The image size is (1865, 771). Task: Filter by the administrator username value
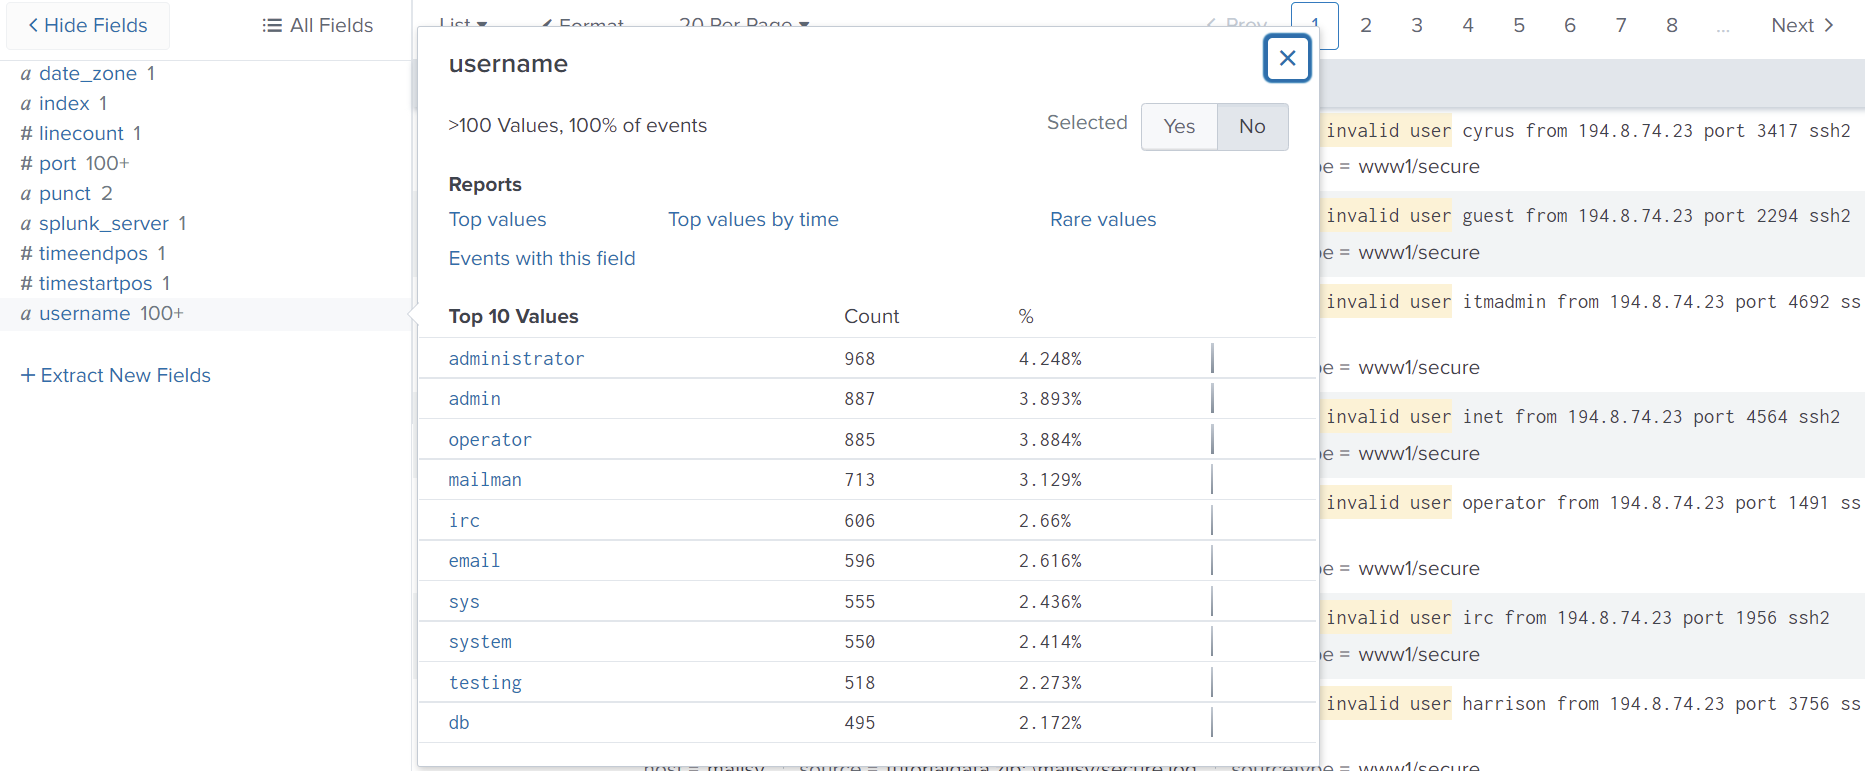click(516, 359)
